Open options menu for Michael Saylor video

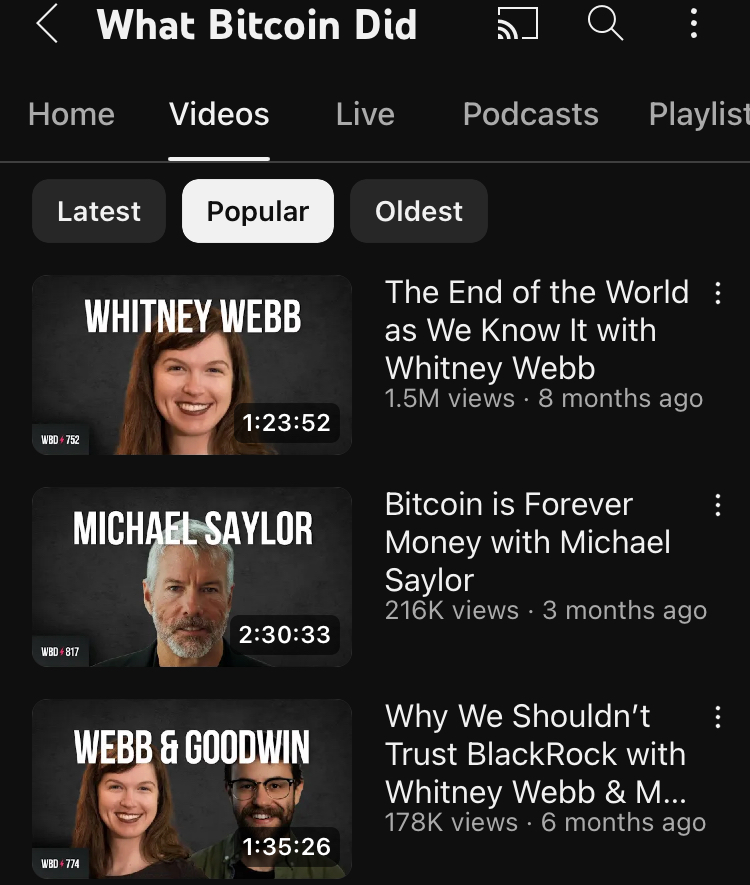(717, 505)
